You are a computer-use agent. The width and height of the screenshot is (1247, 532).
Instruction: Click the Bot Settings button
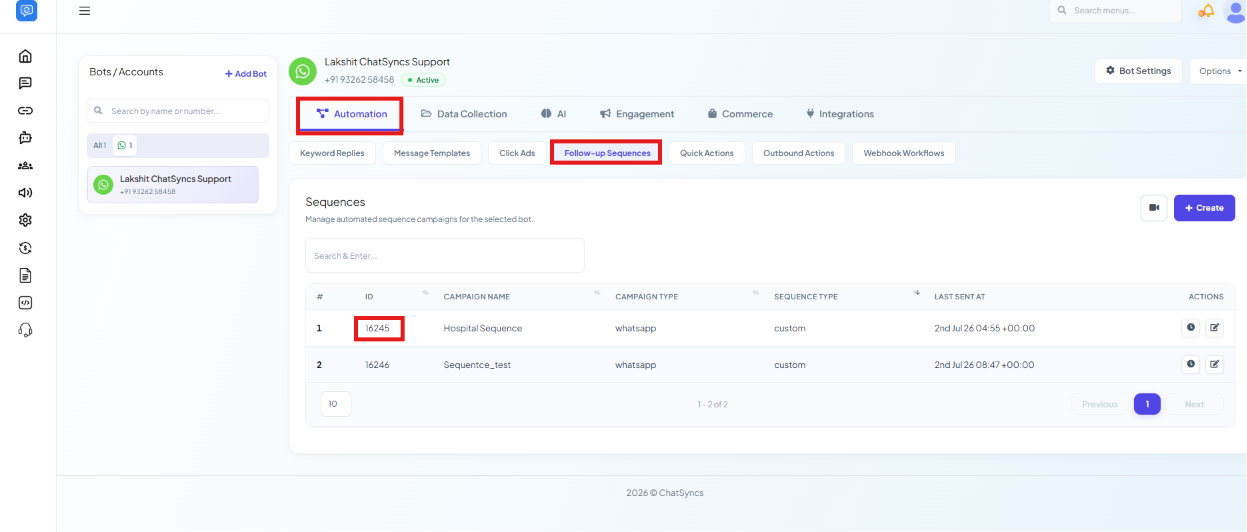pyautogui.click(x=1139, y=71)
